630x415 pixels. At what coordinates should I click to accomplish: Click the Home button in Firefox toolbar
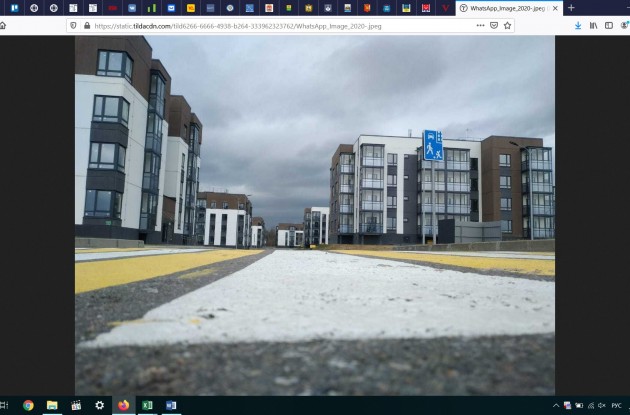[3, 25]
